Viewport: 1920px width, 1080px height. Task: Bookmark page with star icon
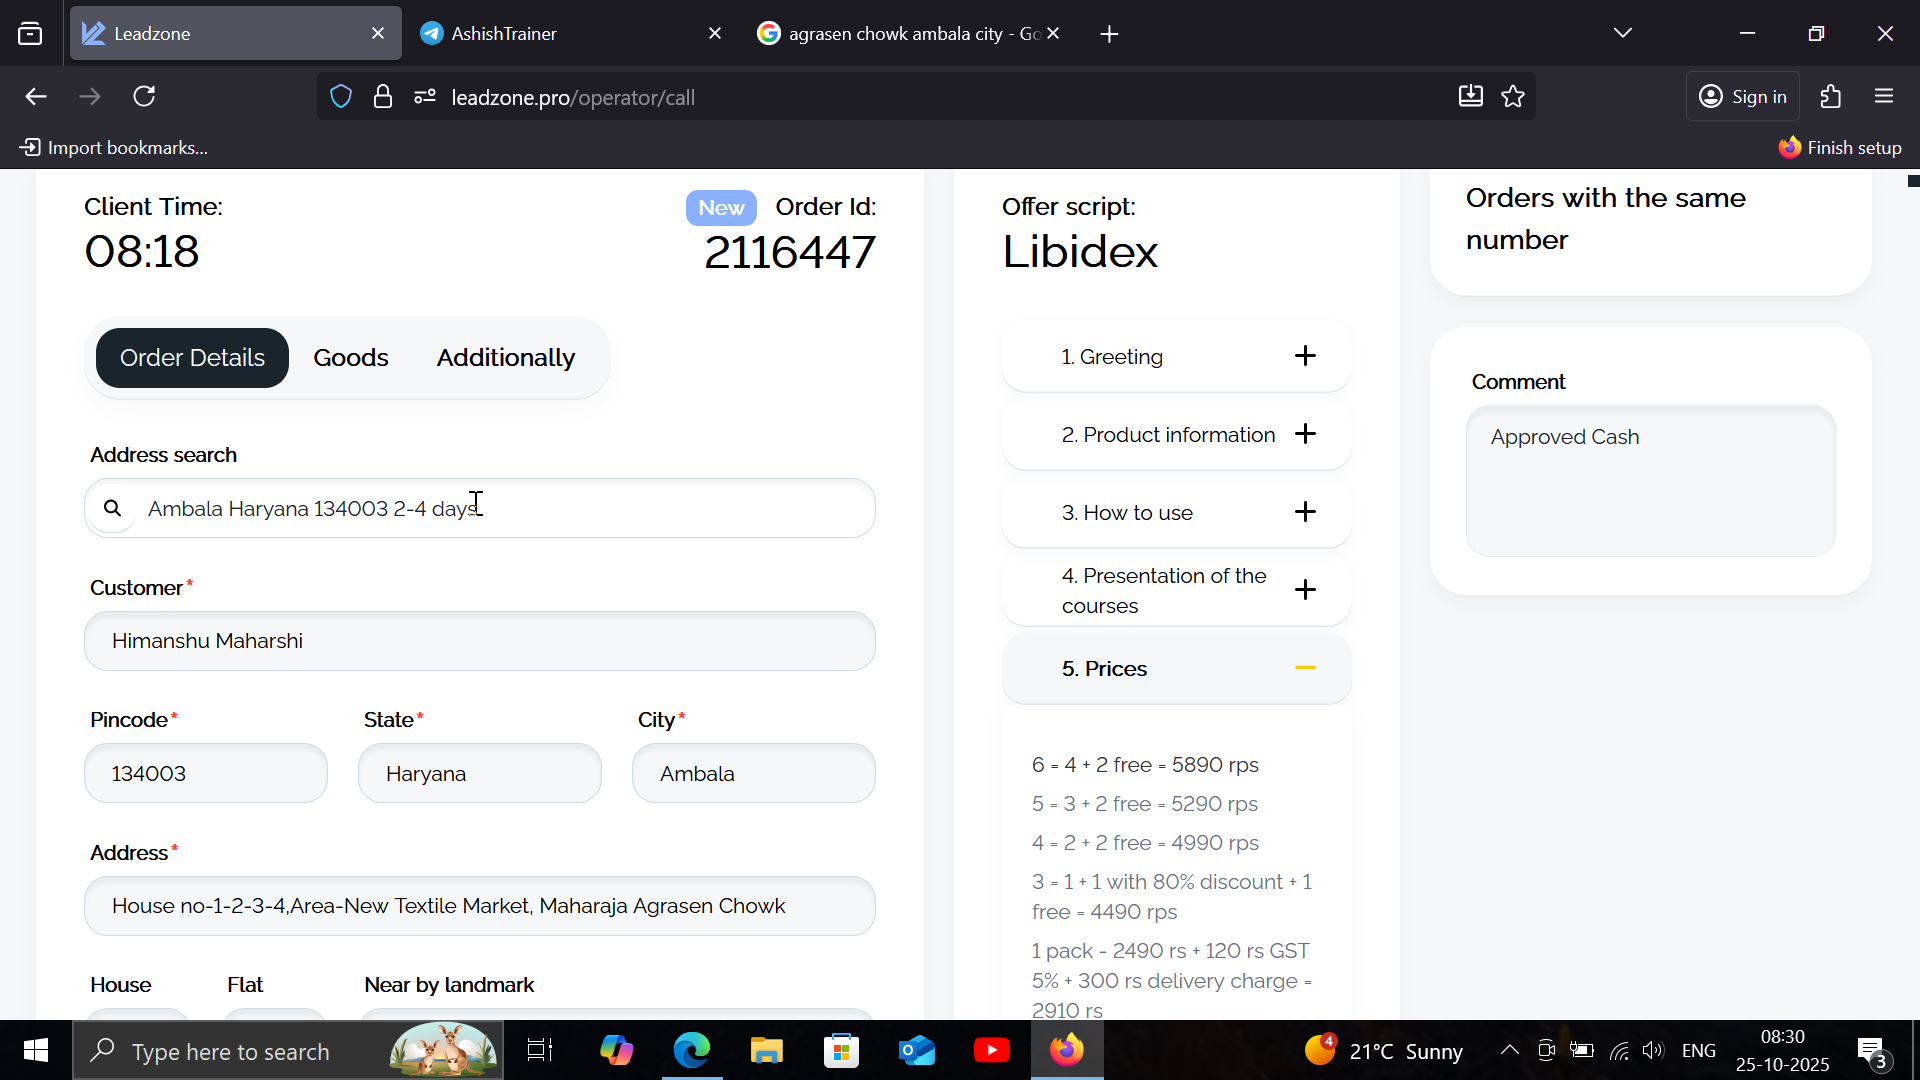tap(1513, 96)
